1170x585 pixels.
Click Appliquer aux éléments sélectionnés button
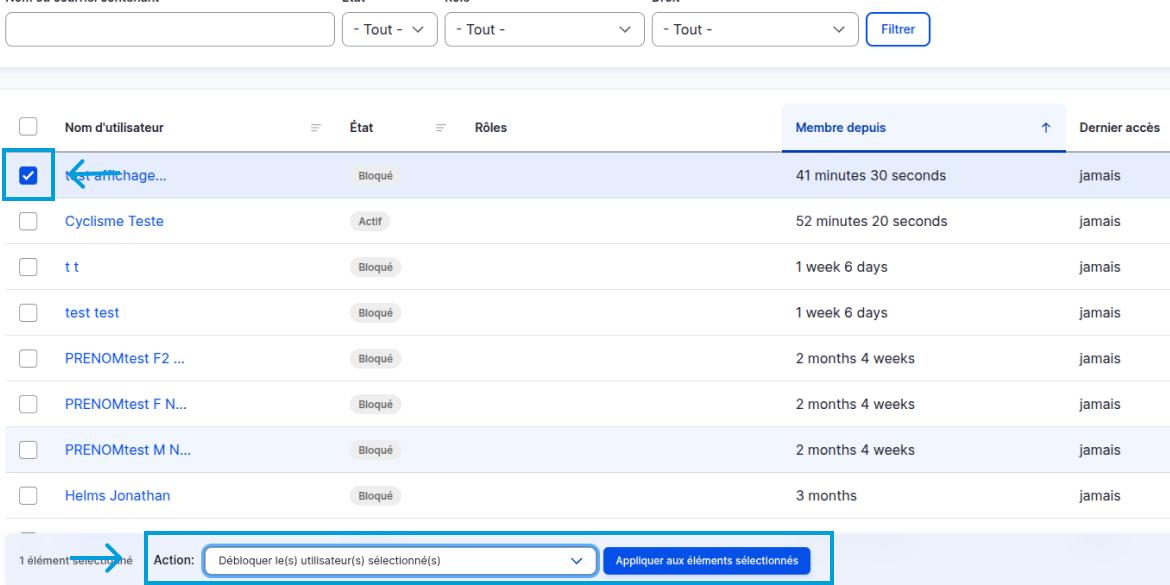click(706, 561)
